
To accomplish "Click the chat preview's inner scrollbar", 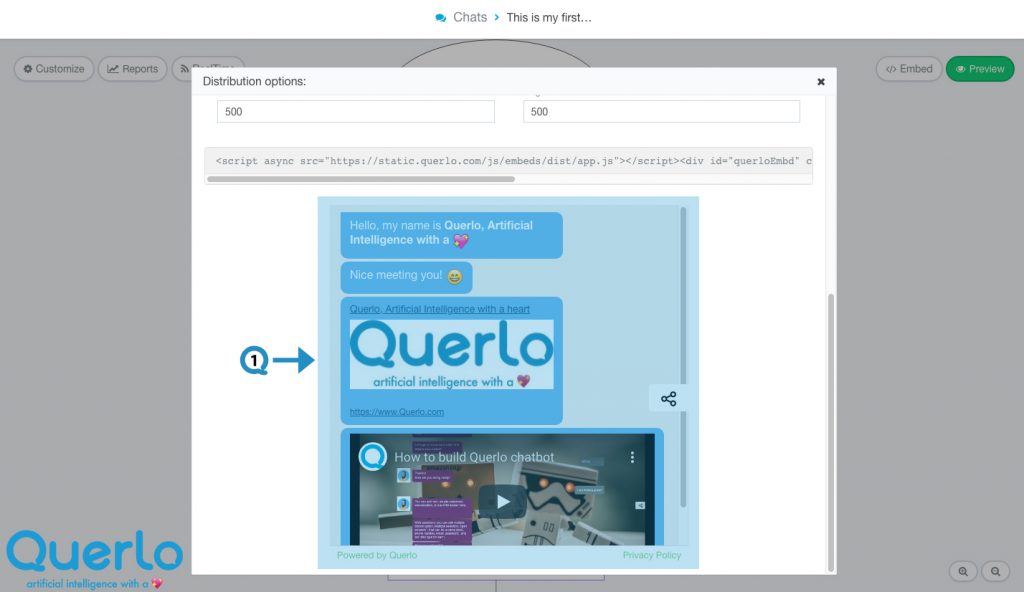I will tap(683, 357).
